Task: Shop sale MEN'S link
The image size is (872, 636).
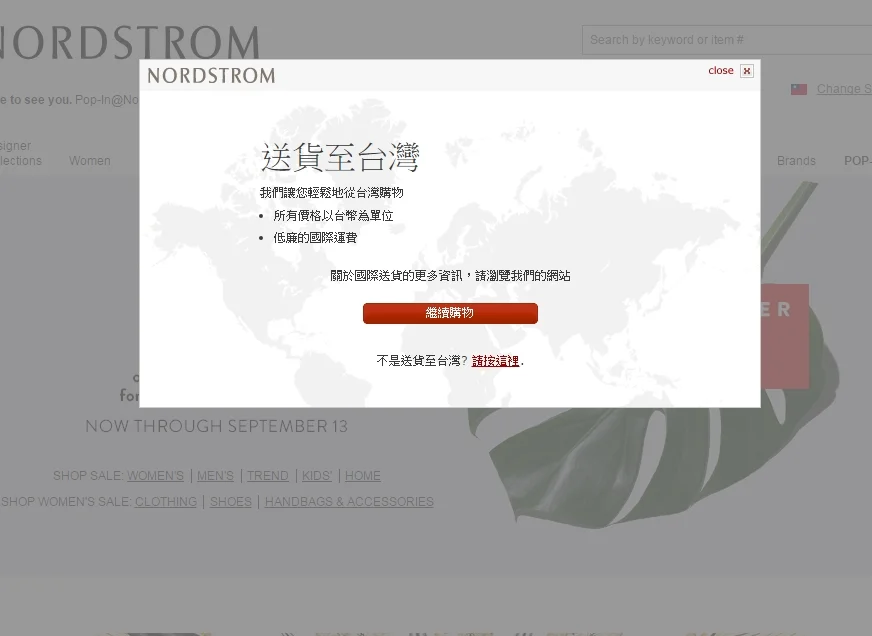Action: (215, 476)
